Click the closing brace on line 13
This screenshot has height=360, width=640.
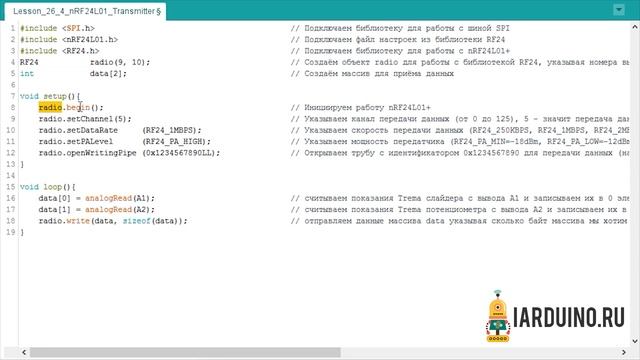(x=22, y=164)
